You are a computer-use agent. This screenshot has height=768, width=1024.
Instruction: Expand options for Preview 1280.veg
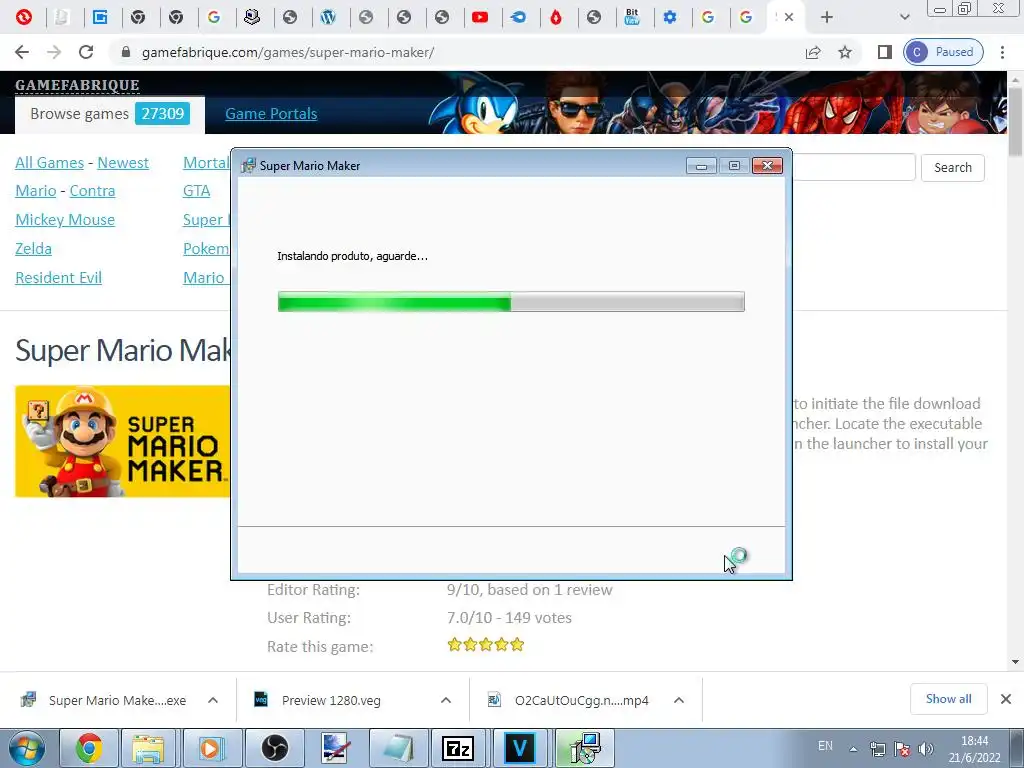(446, 700)
